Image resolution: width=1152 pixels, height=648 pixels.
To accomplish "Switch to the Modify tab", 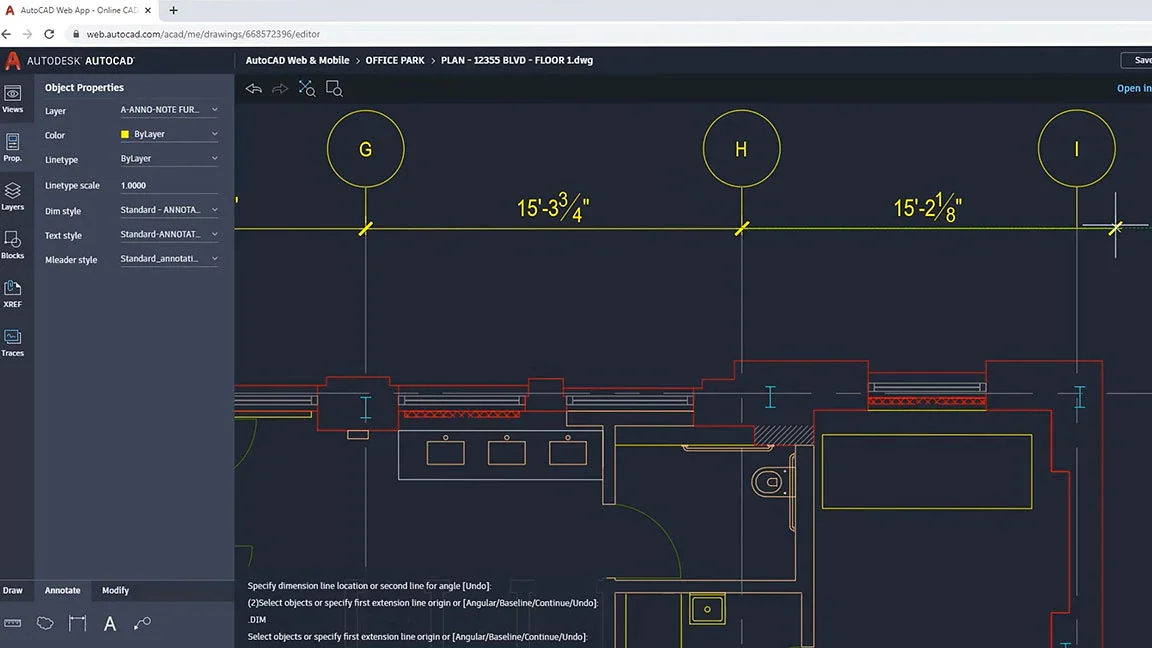I will [x=114, y=590].
